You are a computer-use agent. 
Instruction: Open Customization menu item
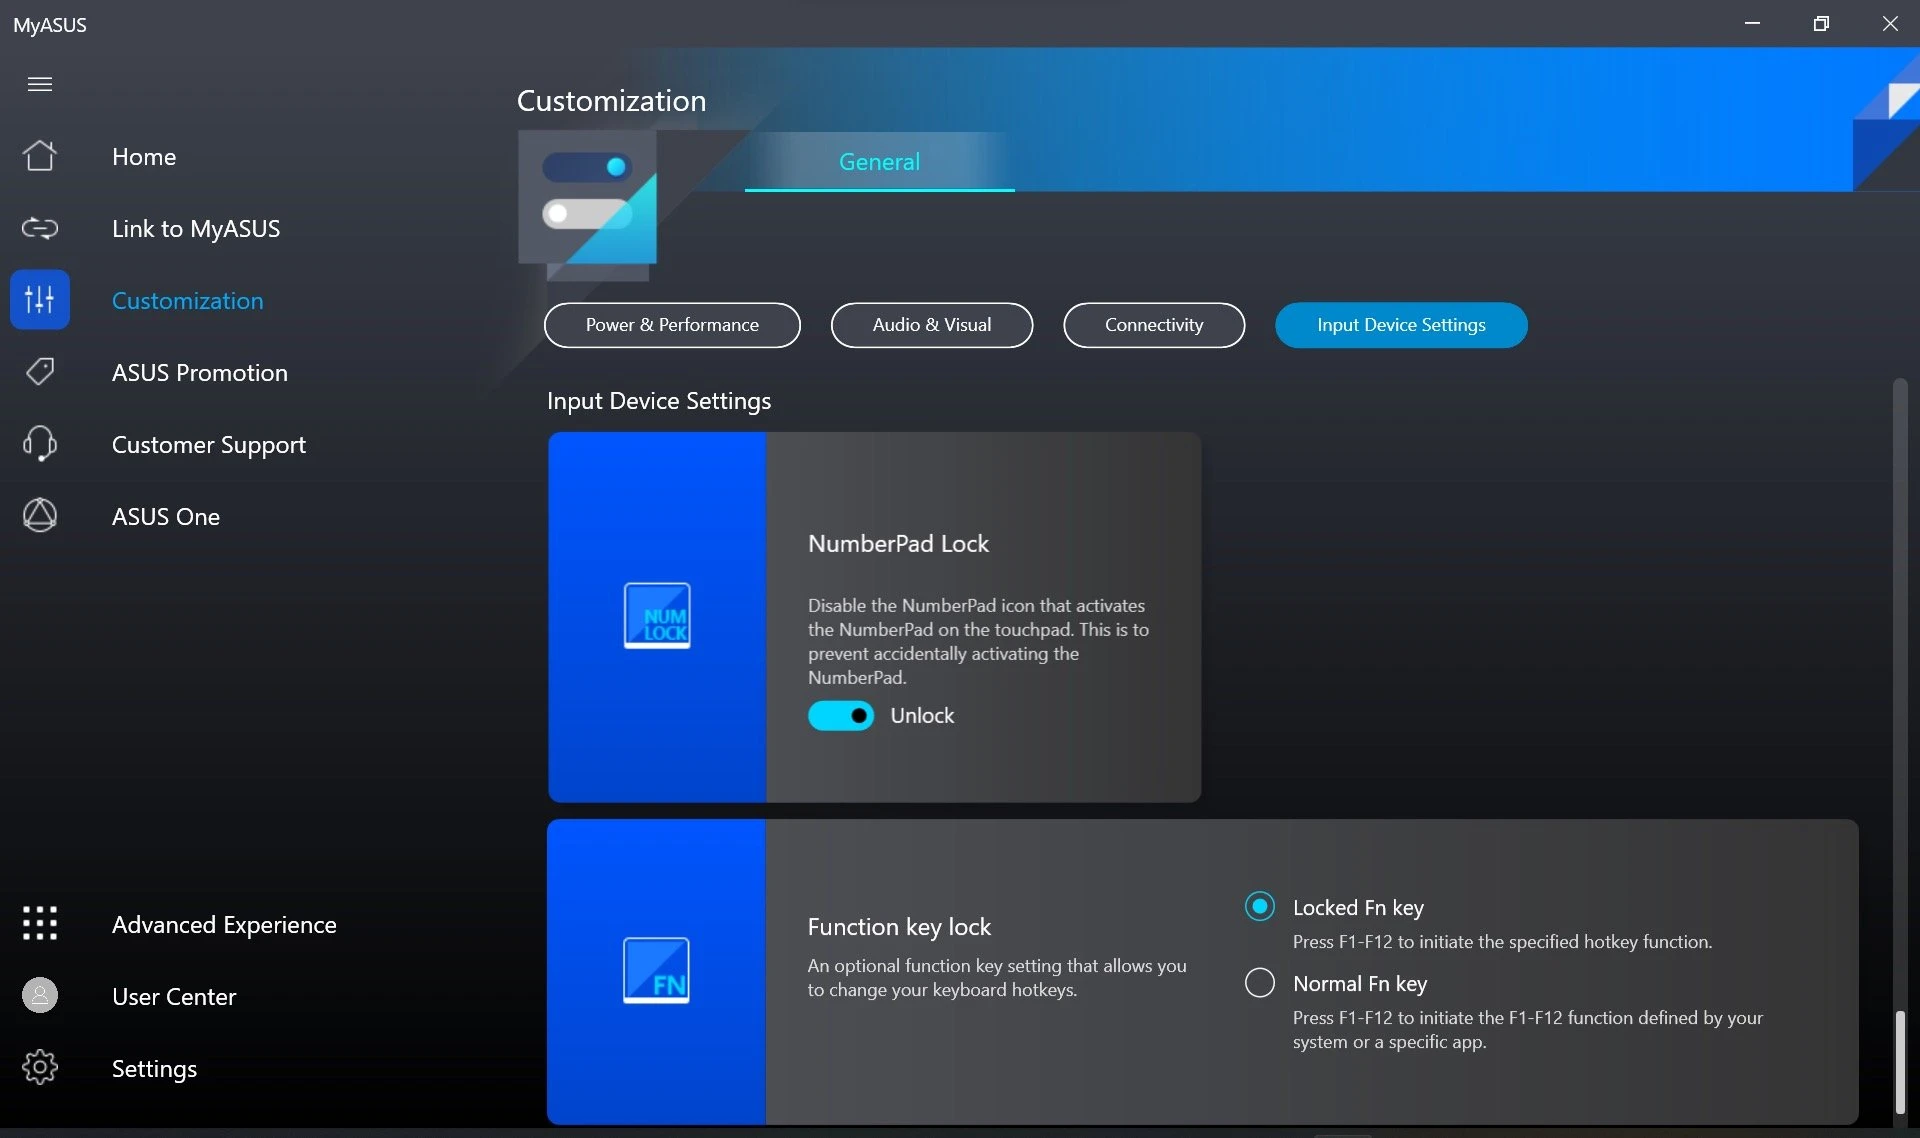188,300
